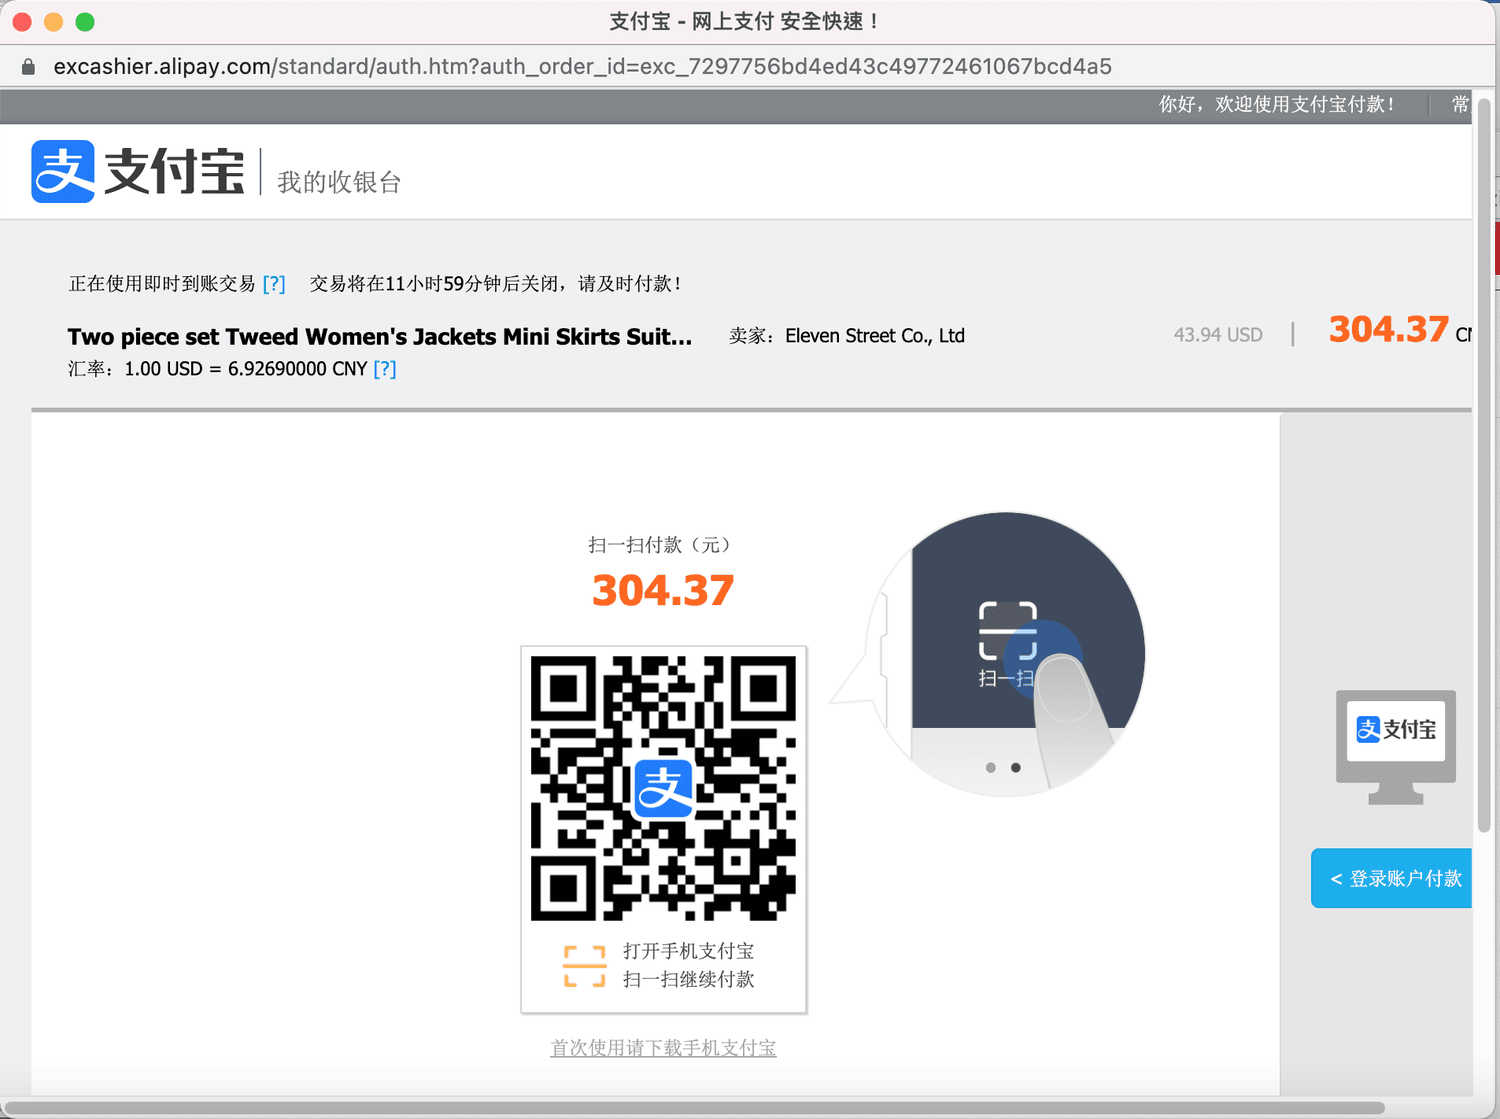Click the yellow window minimize button

(54, 22)
